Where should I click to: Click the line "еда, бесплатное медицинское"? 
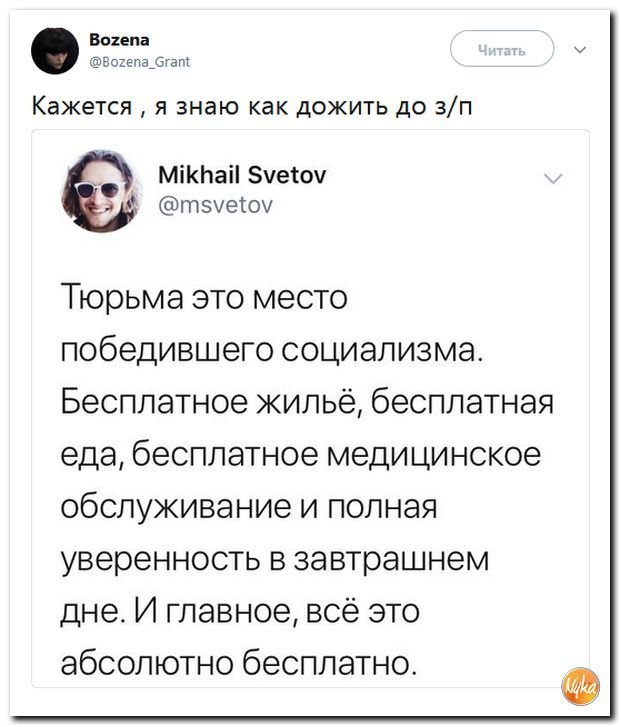pos(301,455)
